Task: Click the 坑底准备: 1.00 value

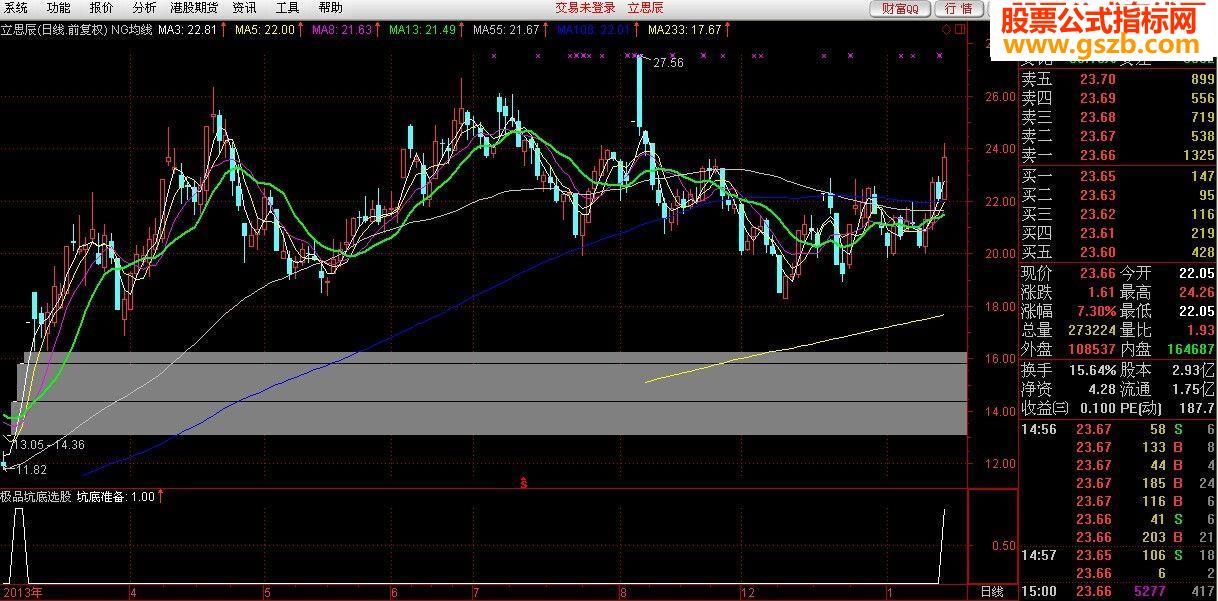Action: coord(116,495)
